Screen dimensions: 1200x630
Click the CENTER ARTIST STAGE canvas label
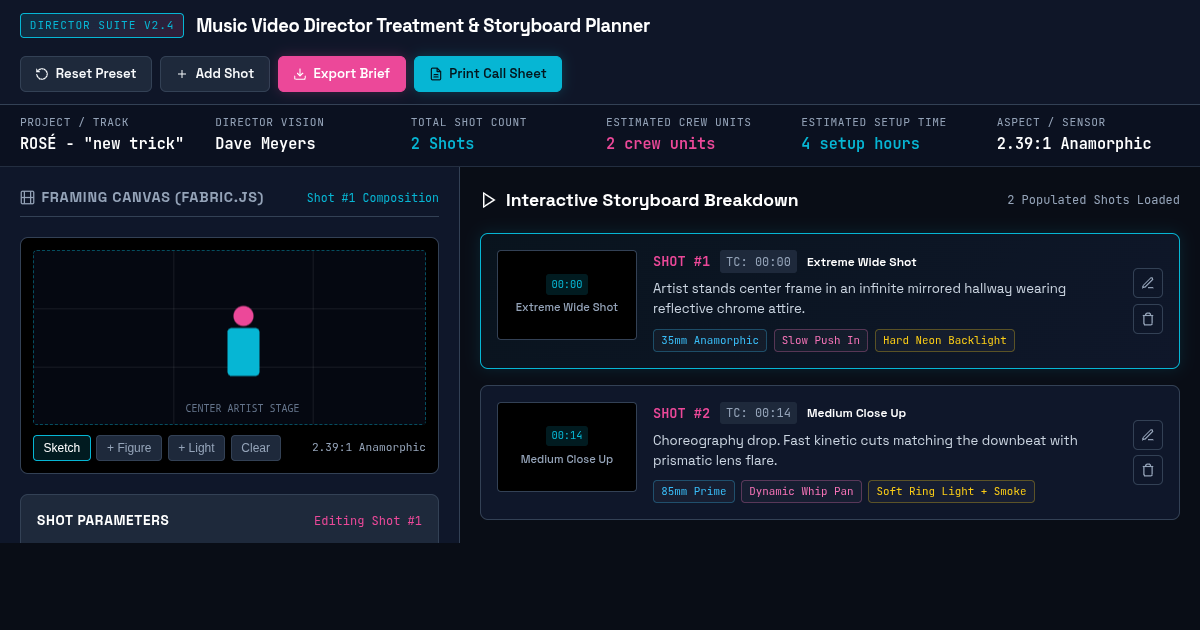click(x=242, y=409)
